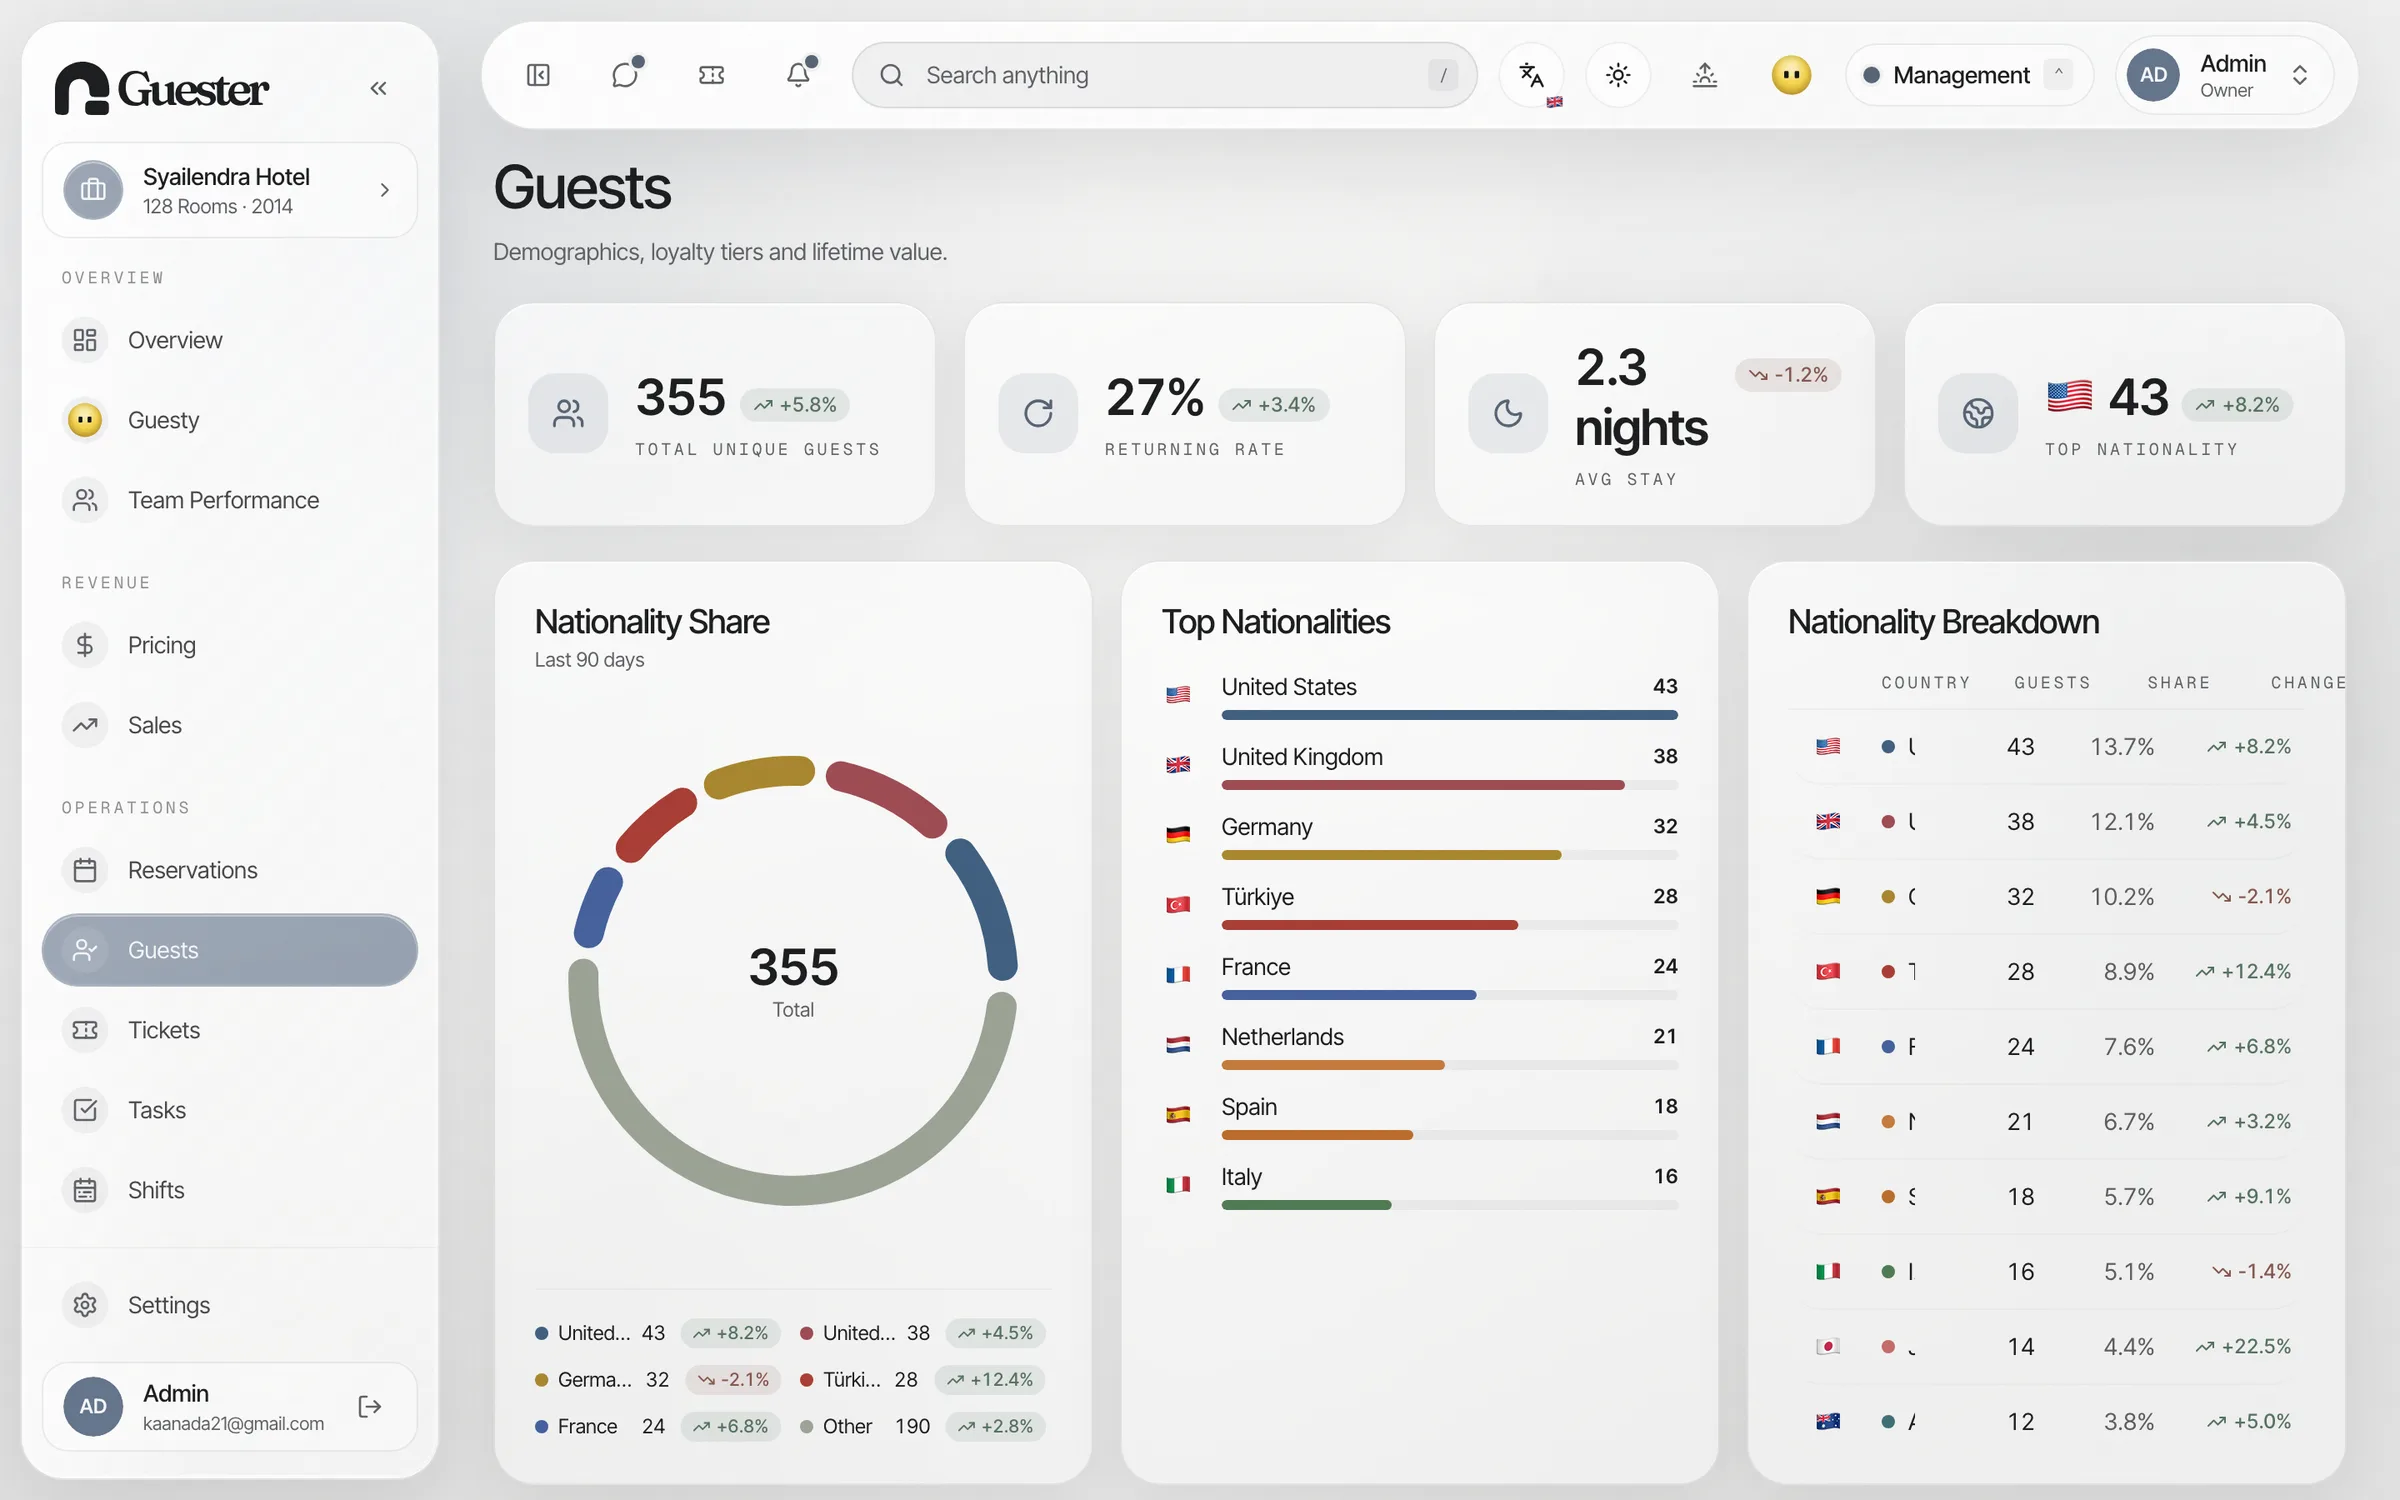Open the chat messages icon
The image size is (2400, 1500).
[625, 75]
